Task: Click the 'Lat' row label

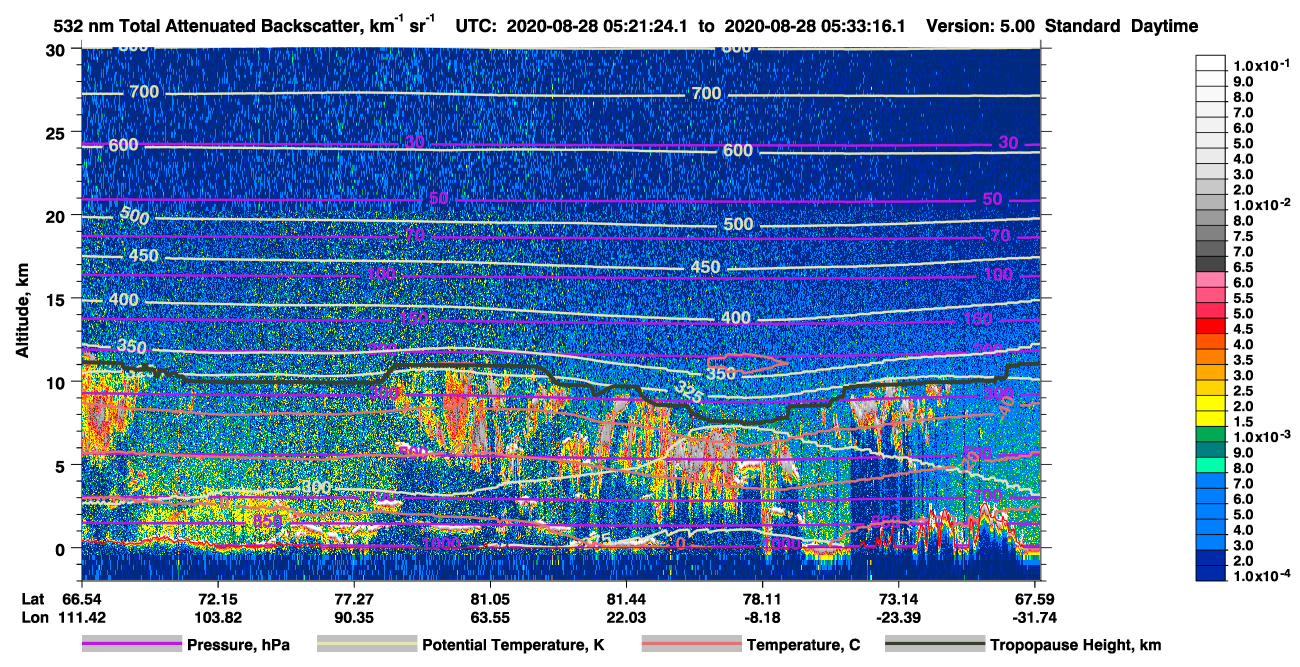Action: (33, 599)
